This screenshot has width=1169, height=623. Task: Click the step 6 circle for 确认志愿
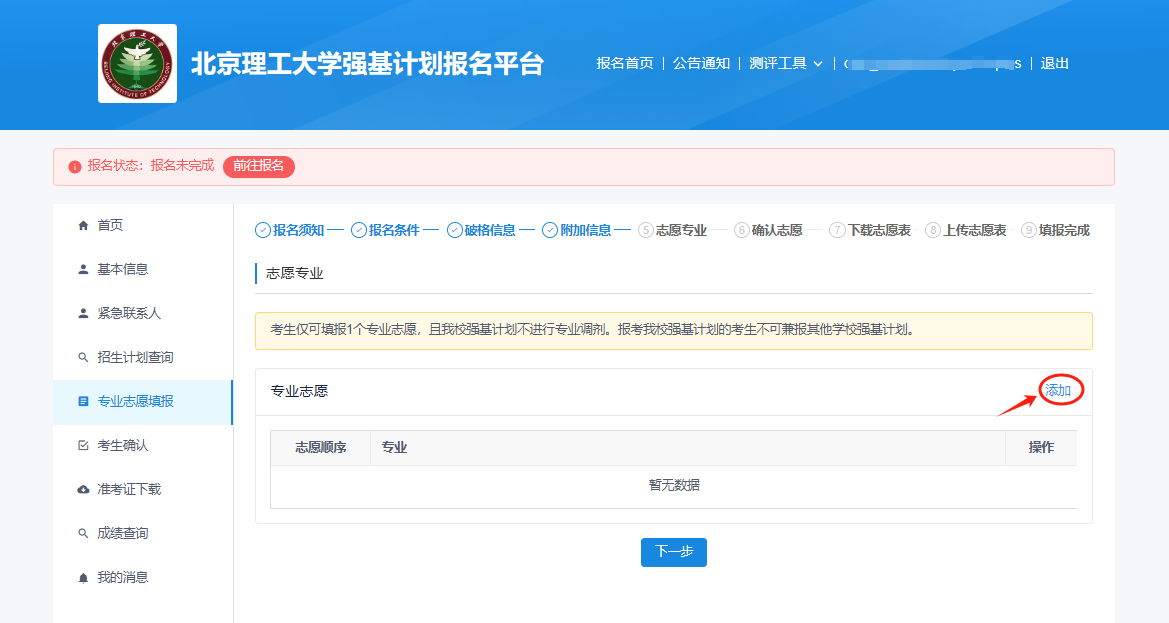tap(741, 230)
